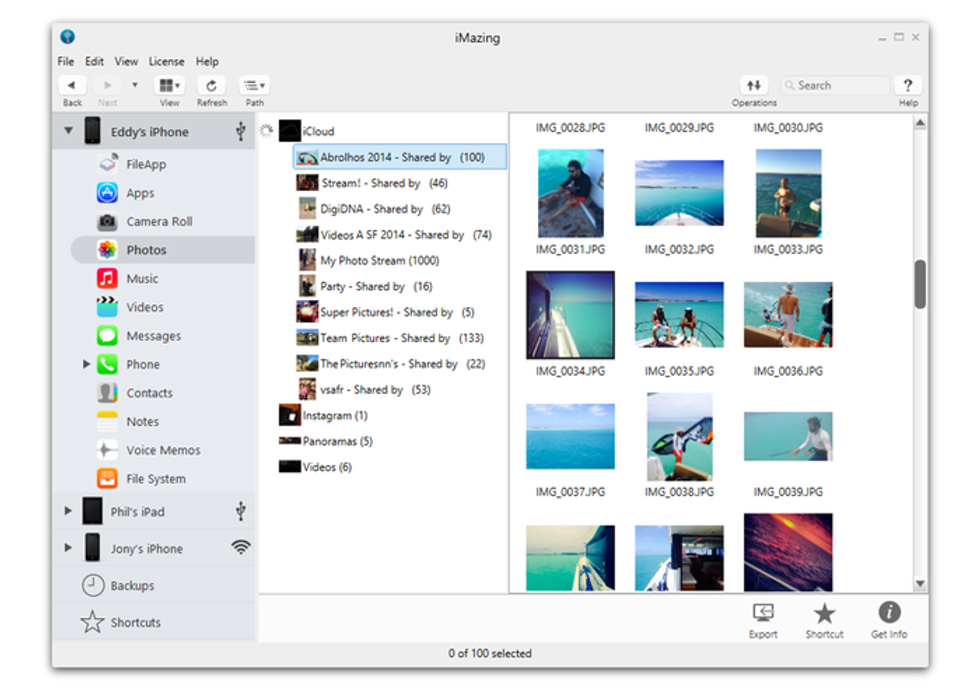Expand the Phil's iPad device tree
This screenshot has height=689, width=980.
pyautogui.click(x=68, y=511)
